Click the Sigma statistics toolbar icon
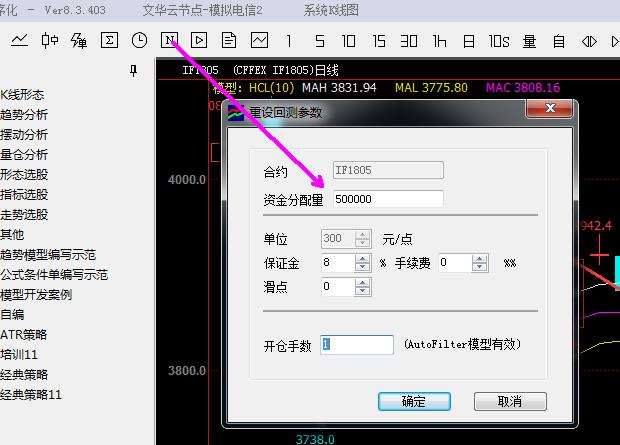Image resolution: width=620 pixels, height=445 pixels. click(109, 41)
